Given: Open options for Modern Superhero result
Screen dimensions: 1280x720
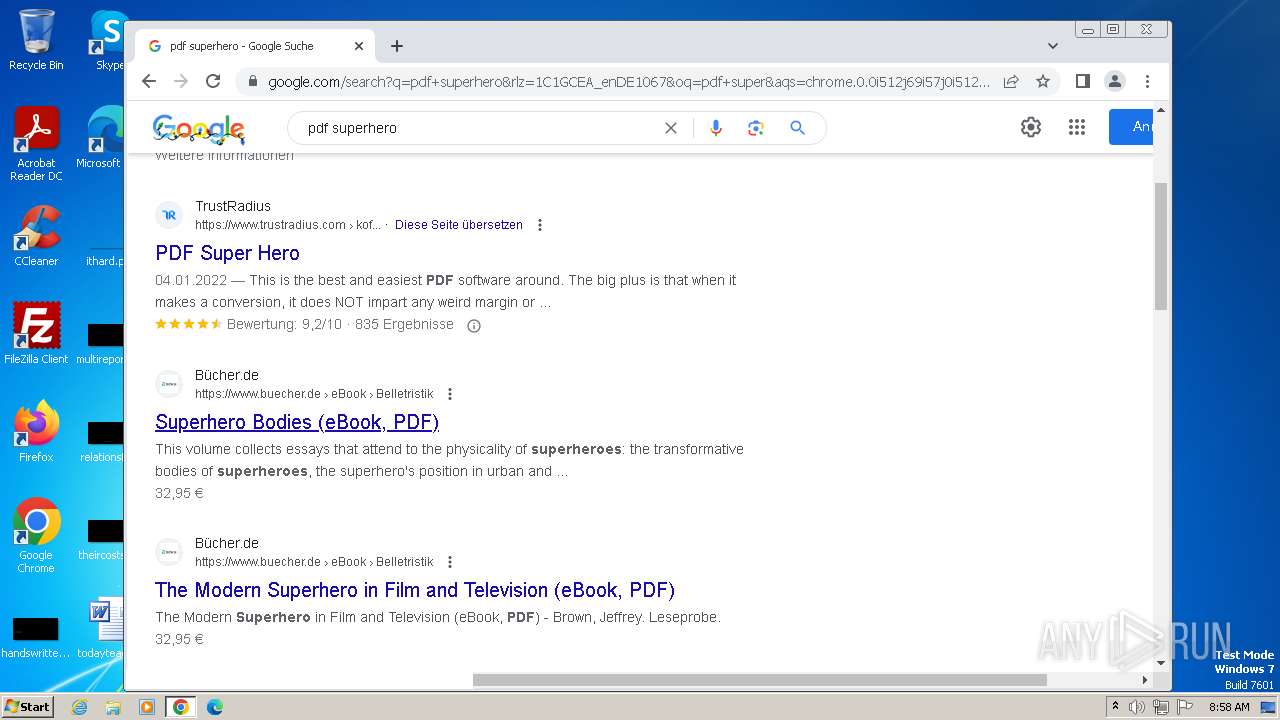Looking at the screenshot, I should [x=450, y=562].
